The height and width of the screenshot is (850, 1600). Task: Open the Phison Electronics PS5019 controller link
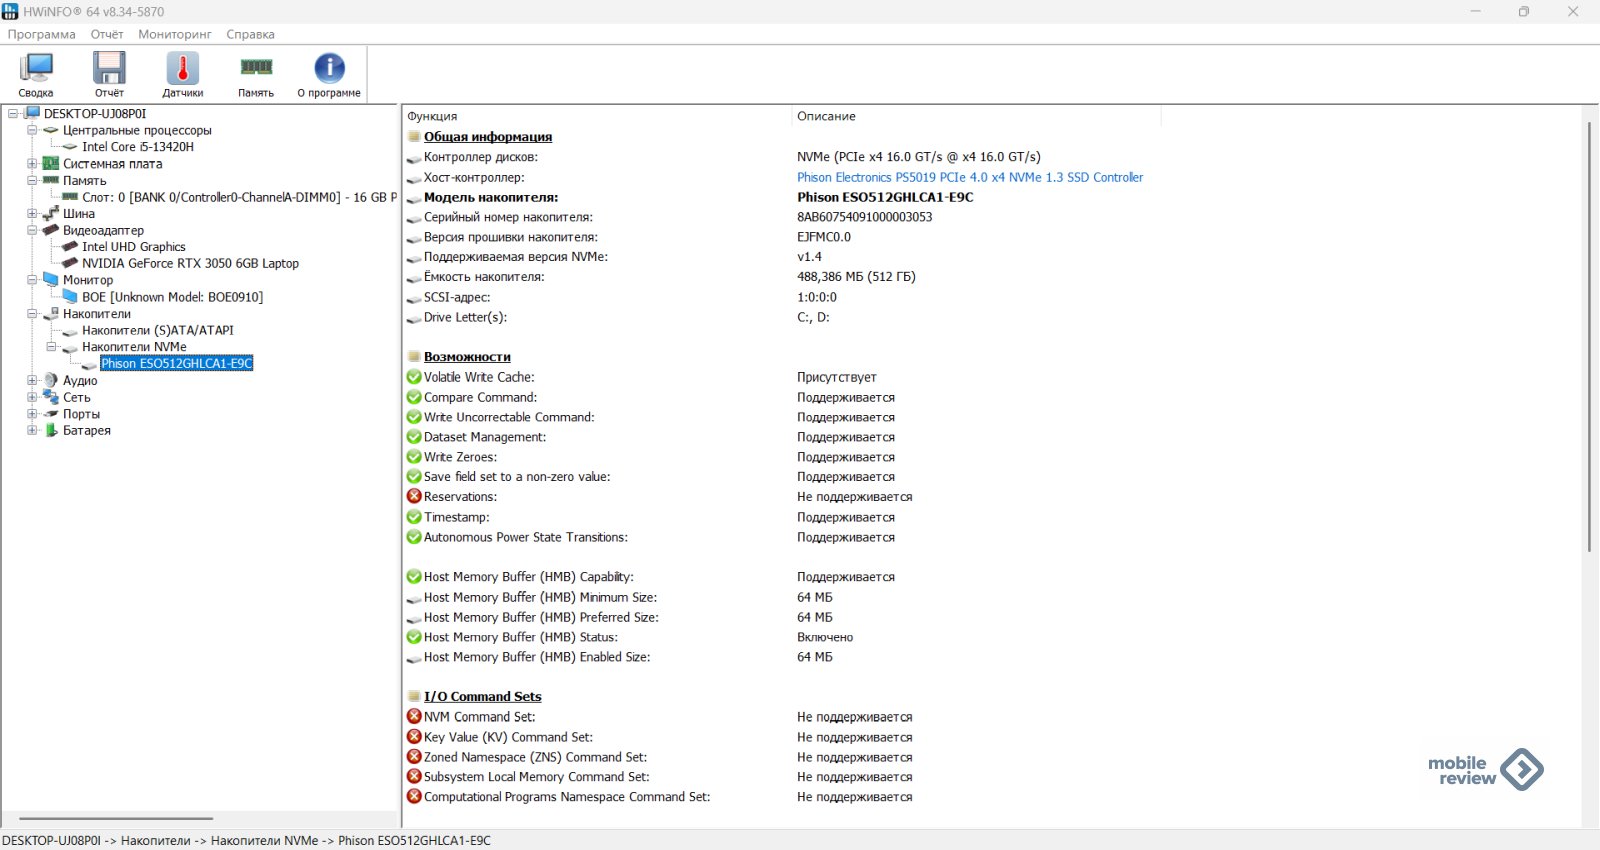coord(969,177)
